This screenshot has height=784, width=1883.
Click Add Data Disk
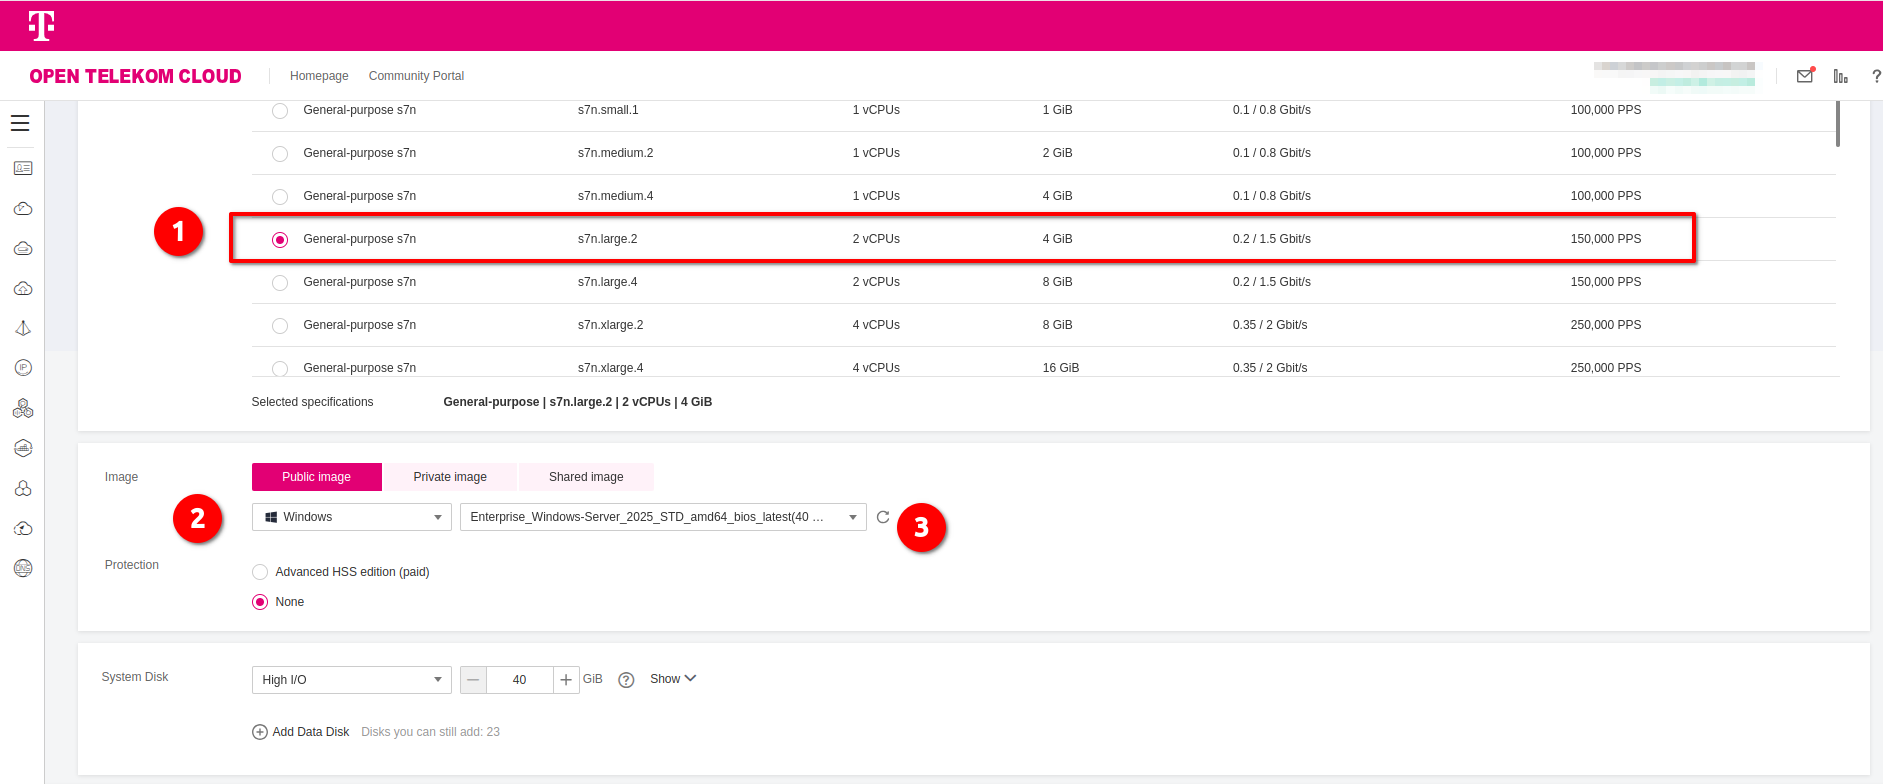tap(301, 732)
